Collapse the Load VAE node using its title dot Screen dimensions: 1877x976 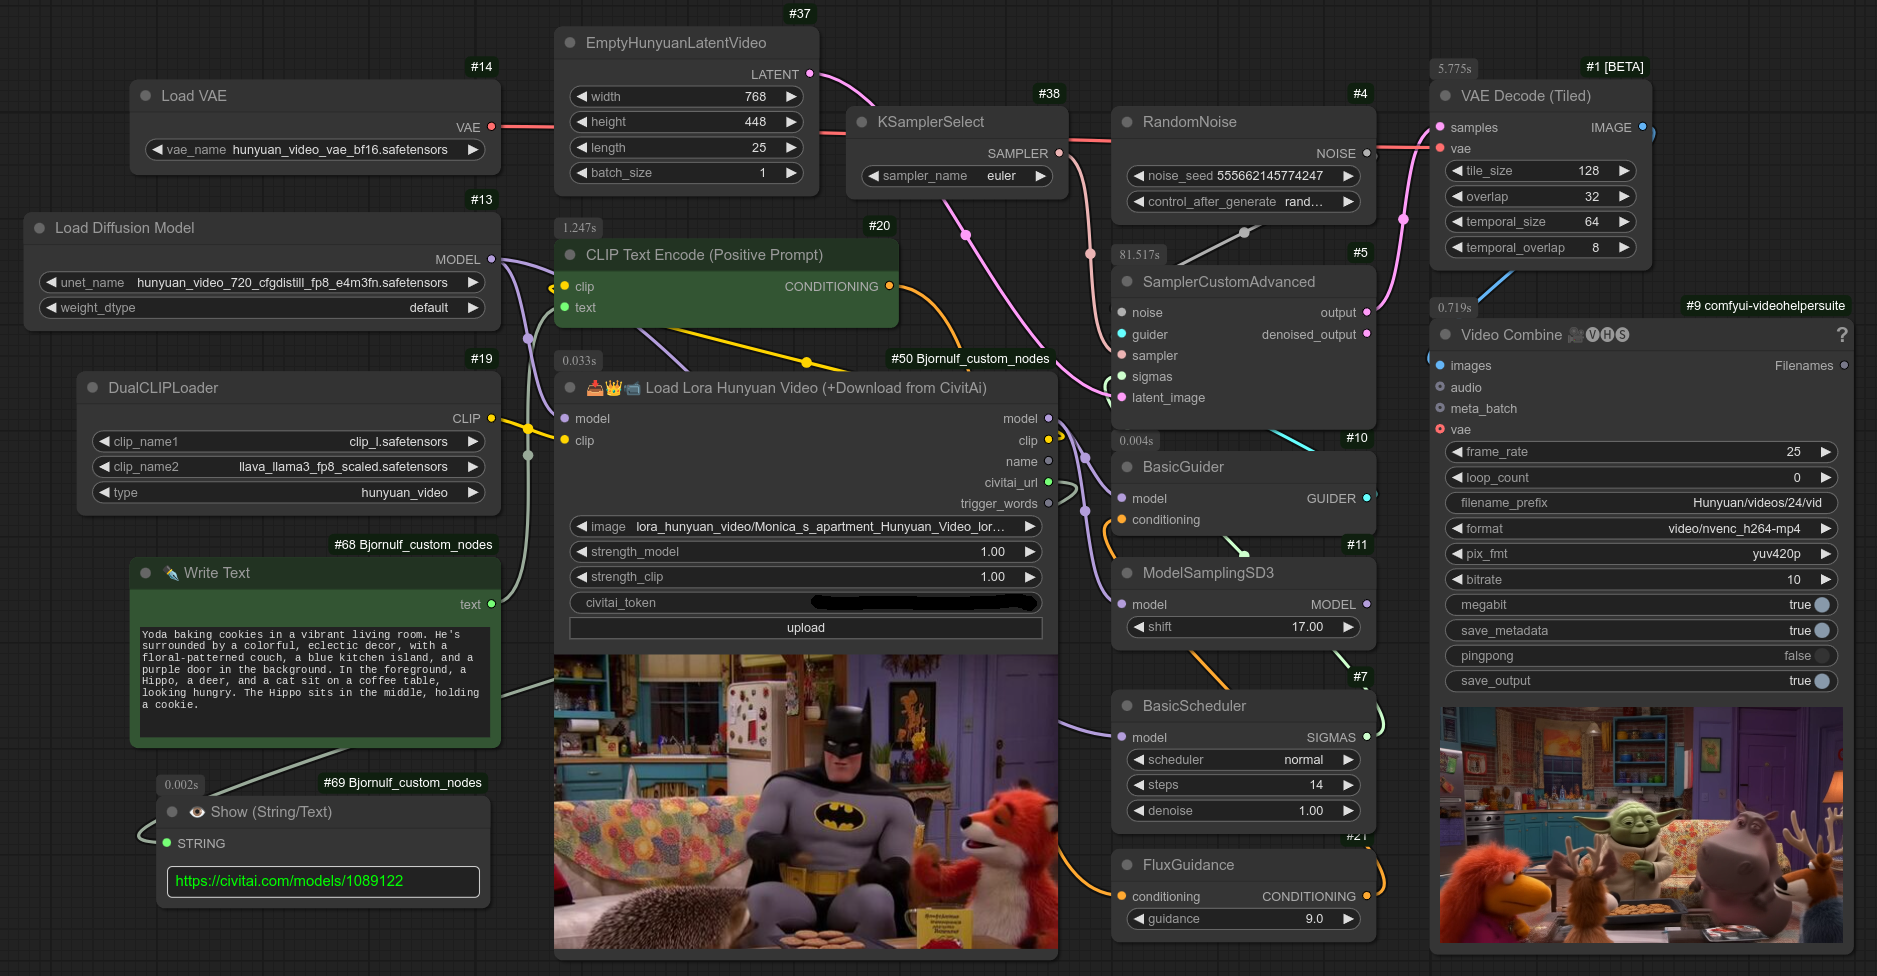pos(146,96)
